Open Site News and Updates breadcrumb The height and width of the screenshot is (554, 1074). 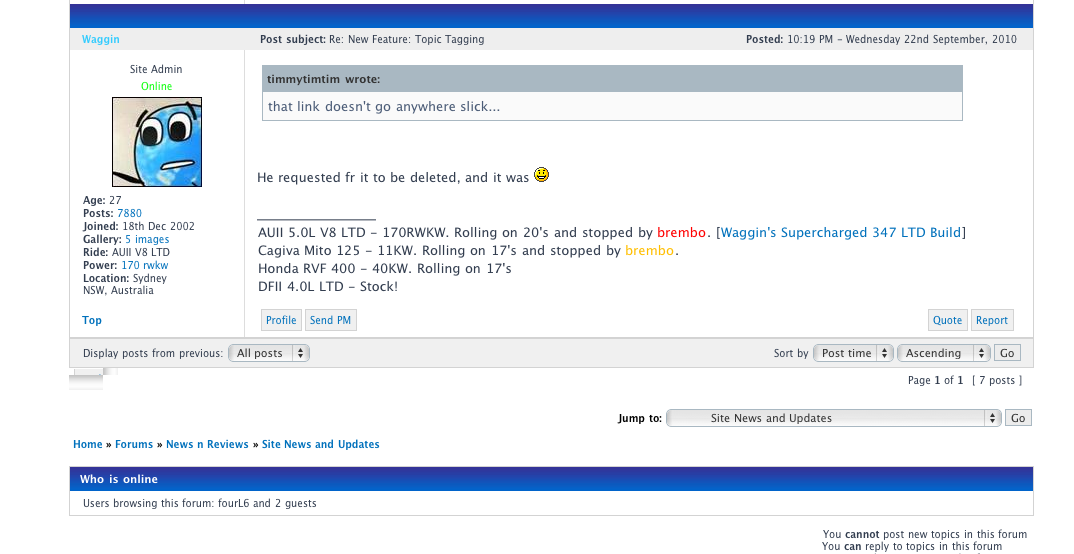coord(320,444)
